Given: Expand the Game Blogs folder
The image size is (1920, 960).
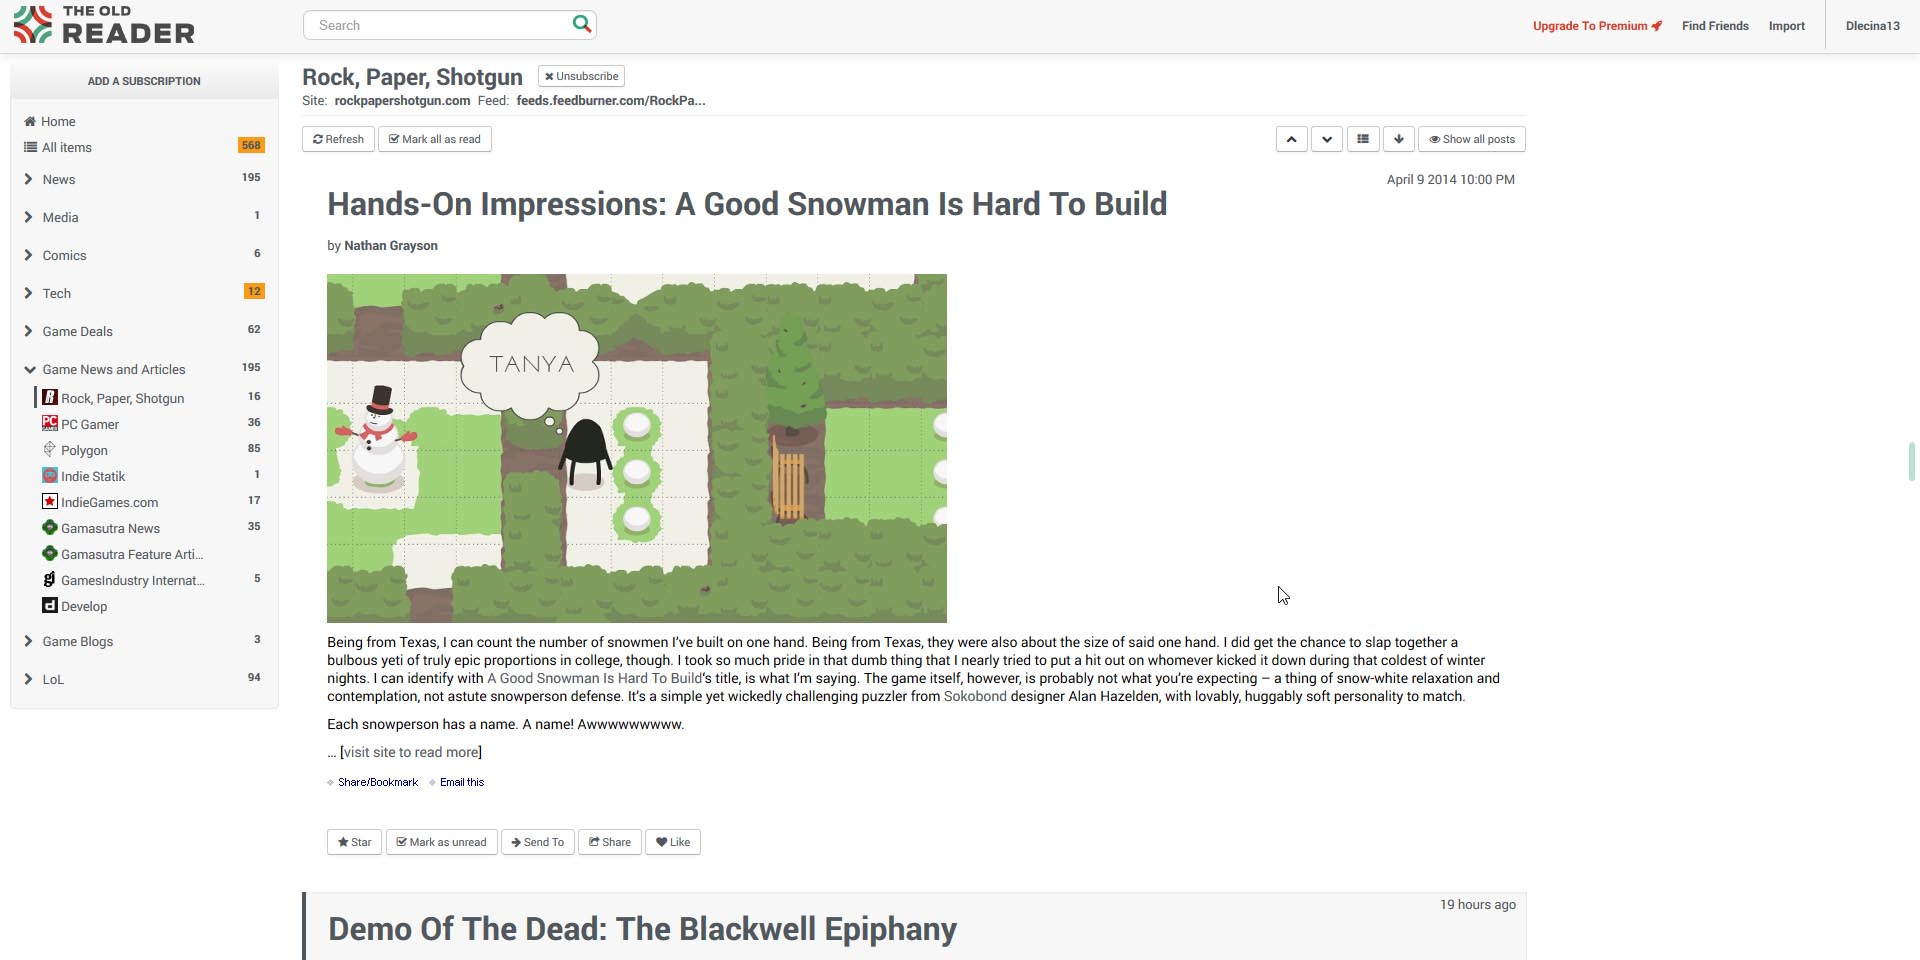Looking at the screenshot, I should pos(28,641).
